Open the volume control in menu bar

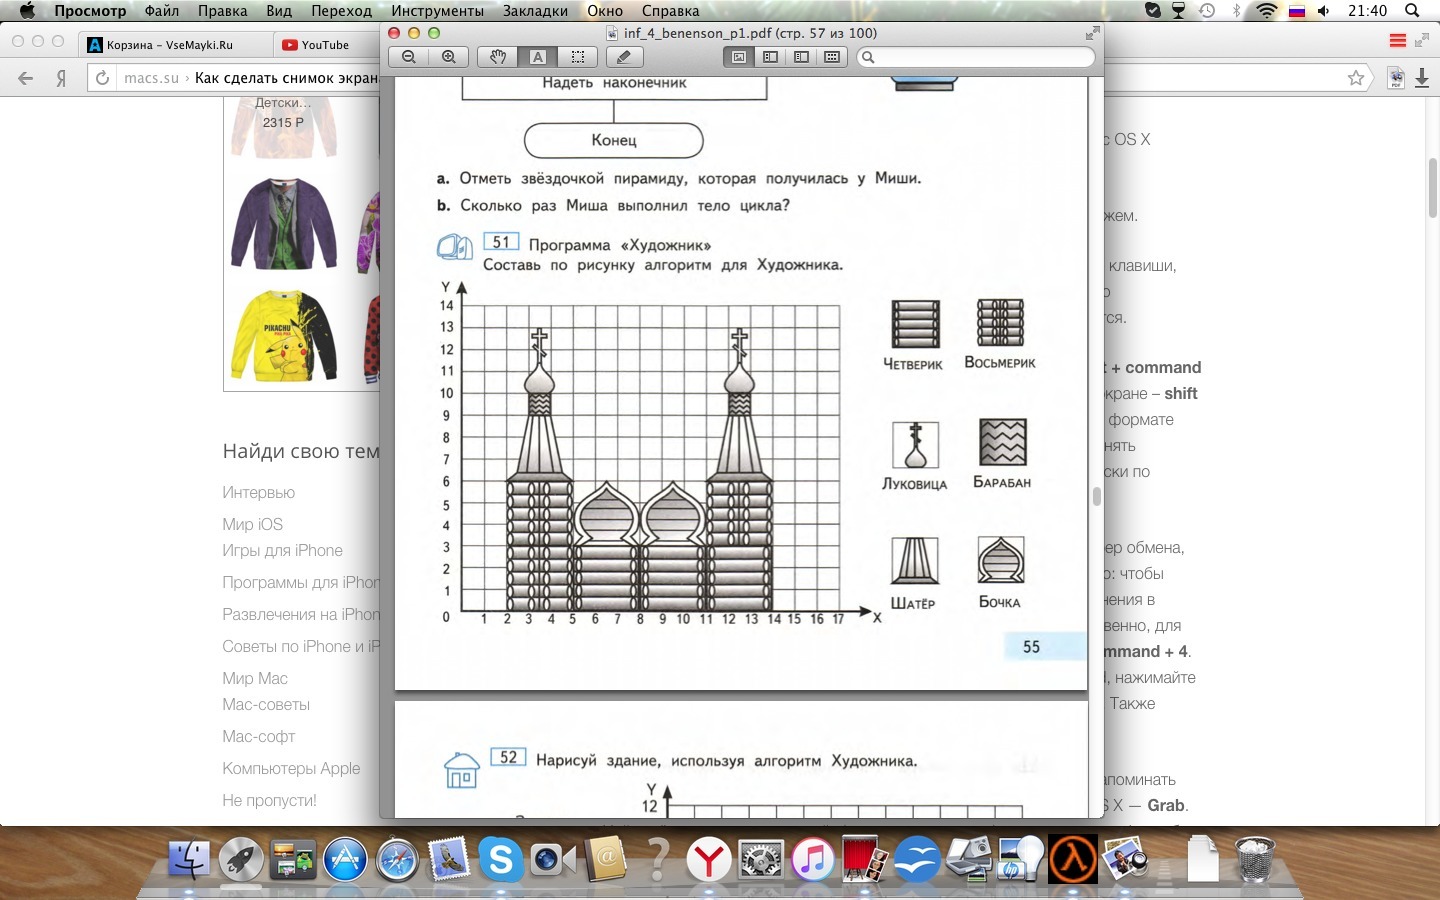1324,11
